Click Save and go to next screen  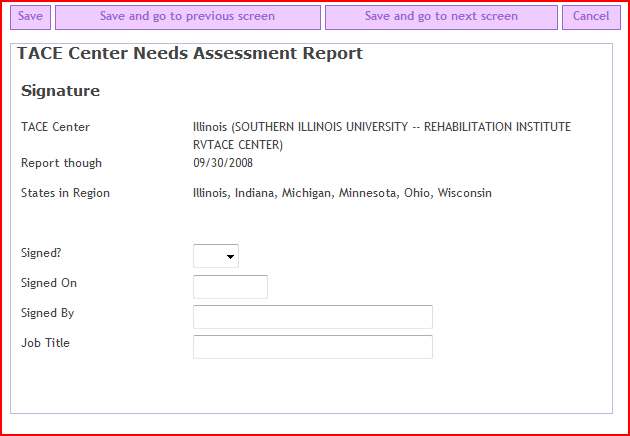click(441, 17)
